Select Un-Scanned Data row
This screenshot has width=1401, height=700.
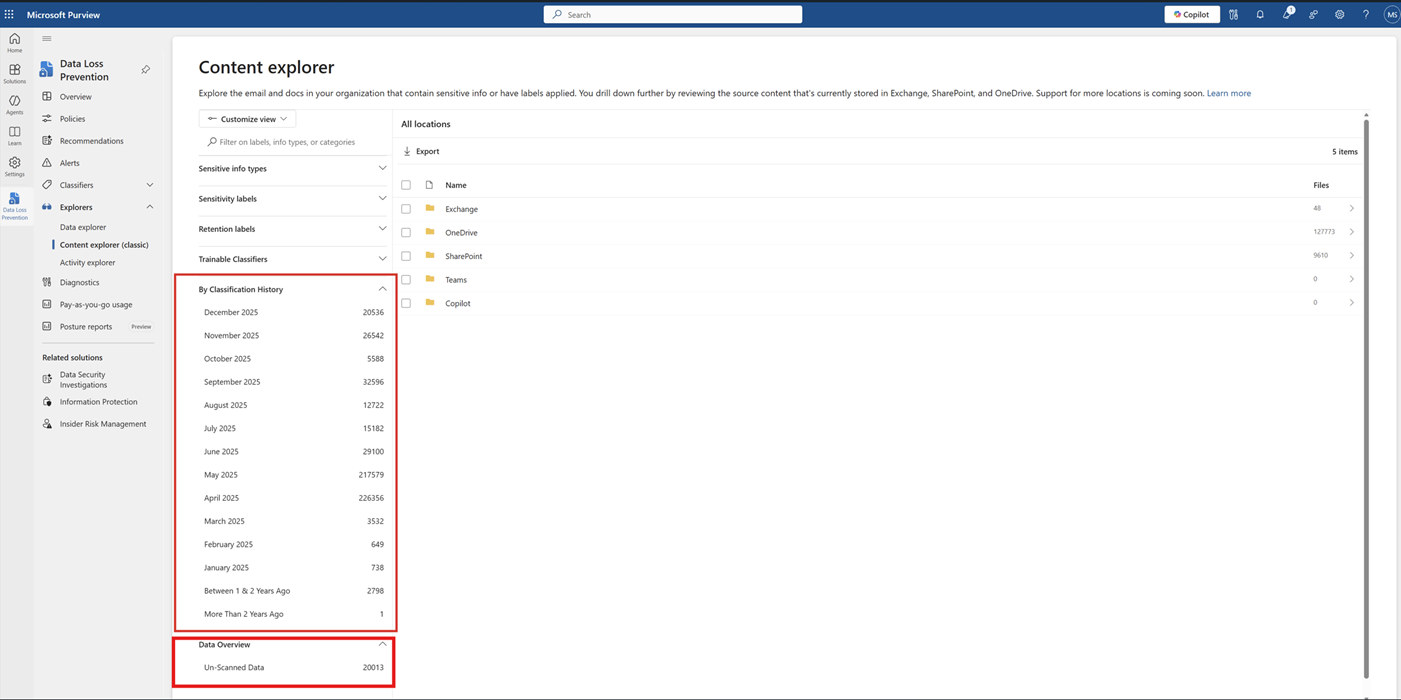point(293,667)
